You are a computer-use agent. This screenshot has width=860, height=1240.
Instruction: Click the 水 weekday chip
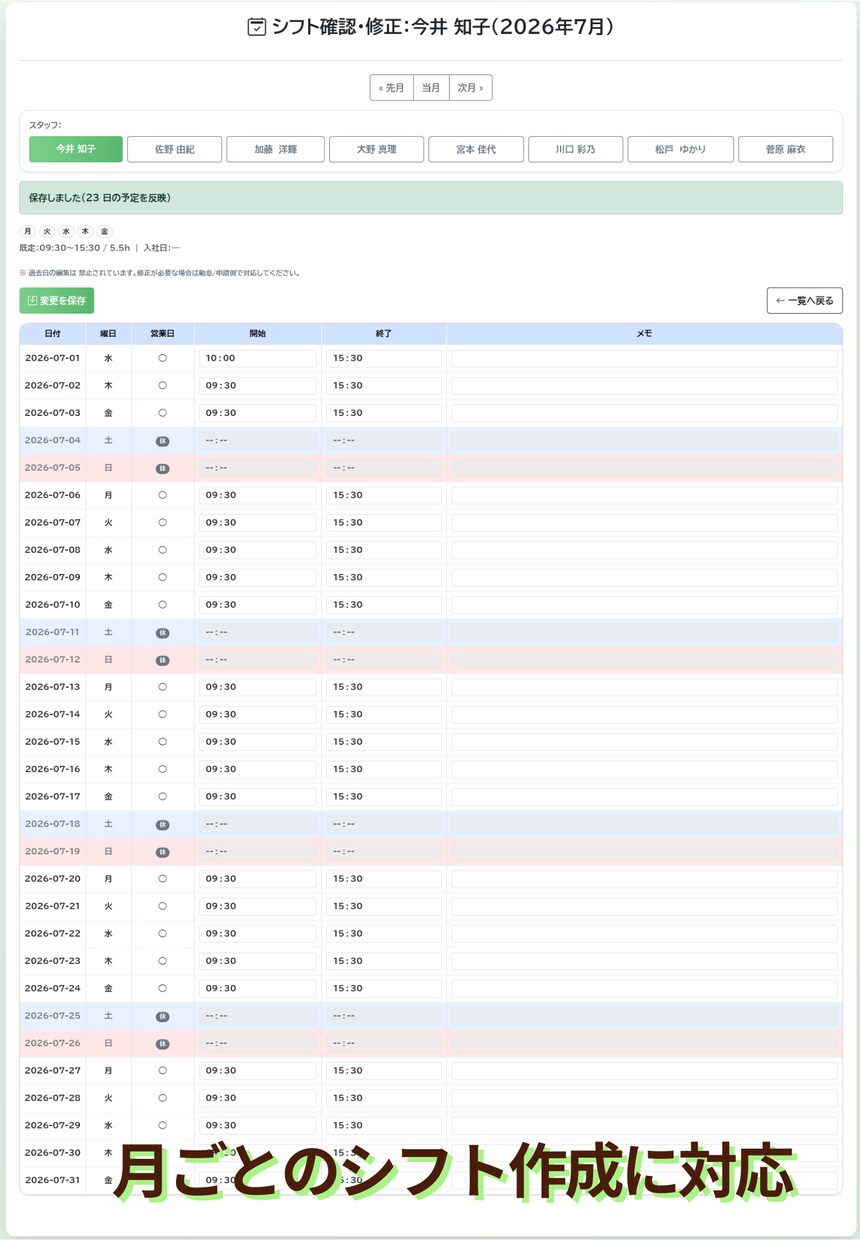coord(66,231)
